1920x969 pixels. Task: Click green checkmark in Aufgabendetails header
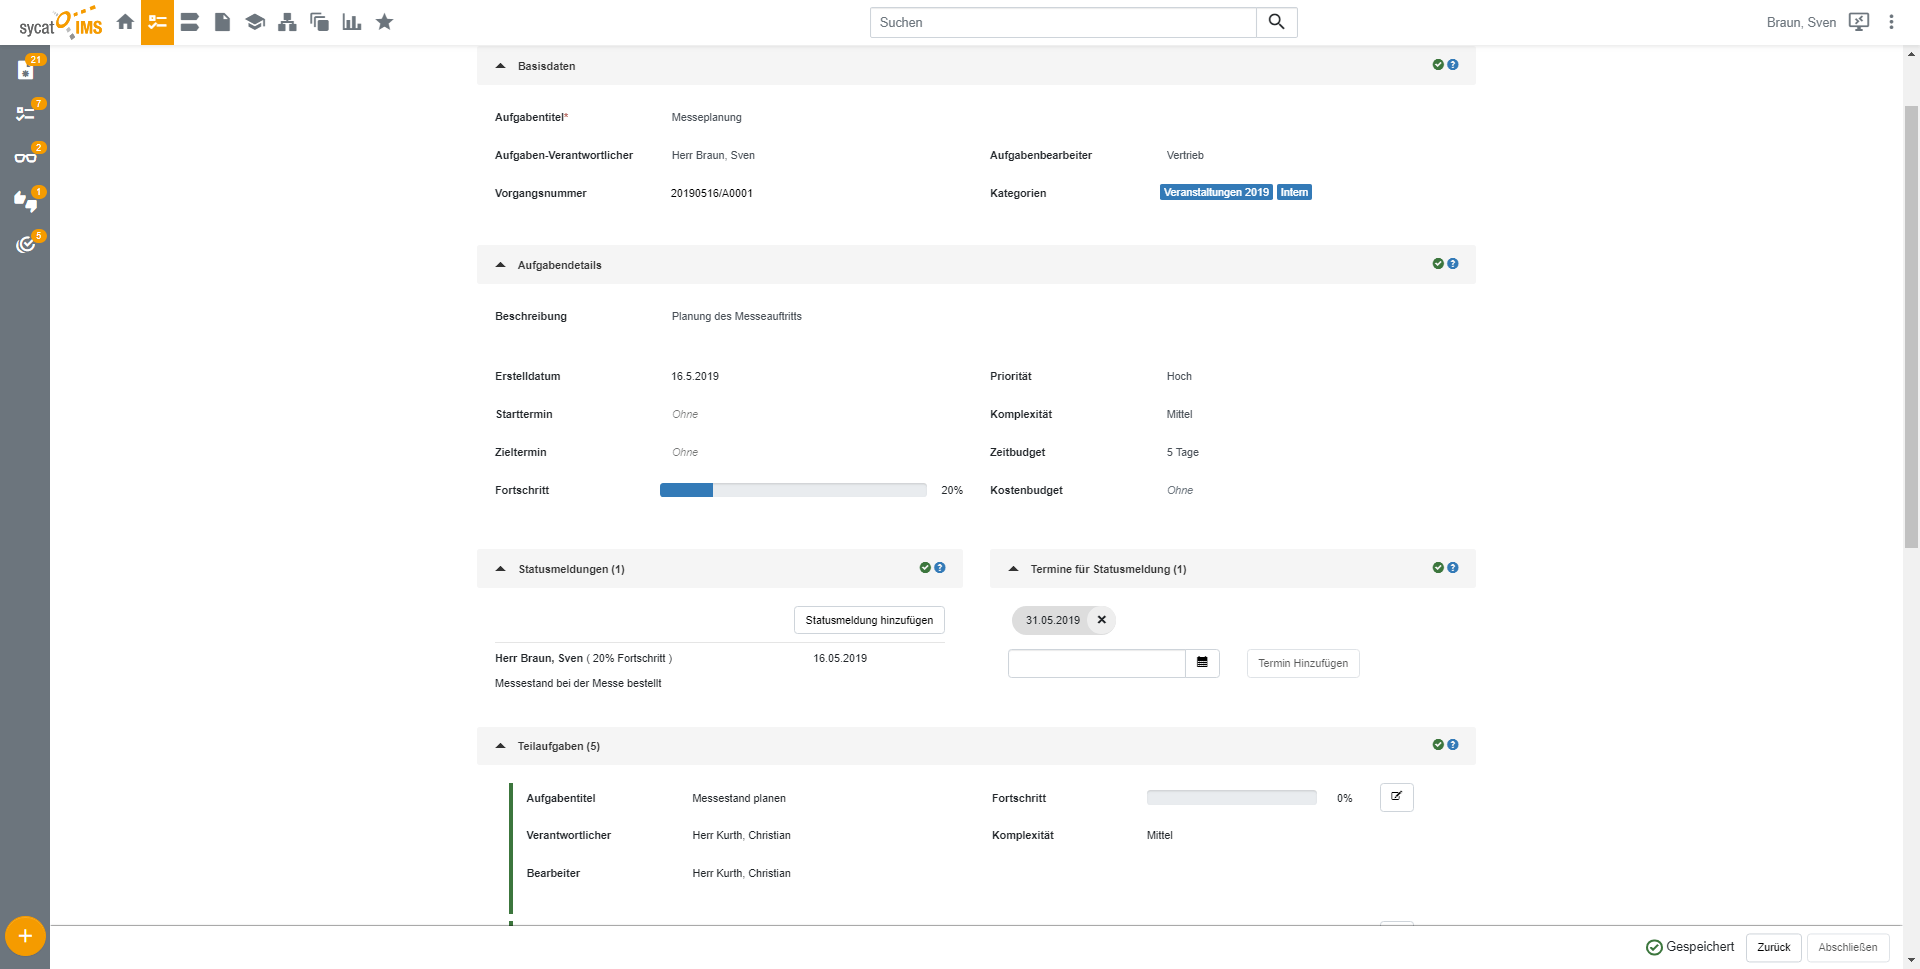1438,264
